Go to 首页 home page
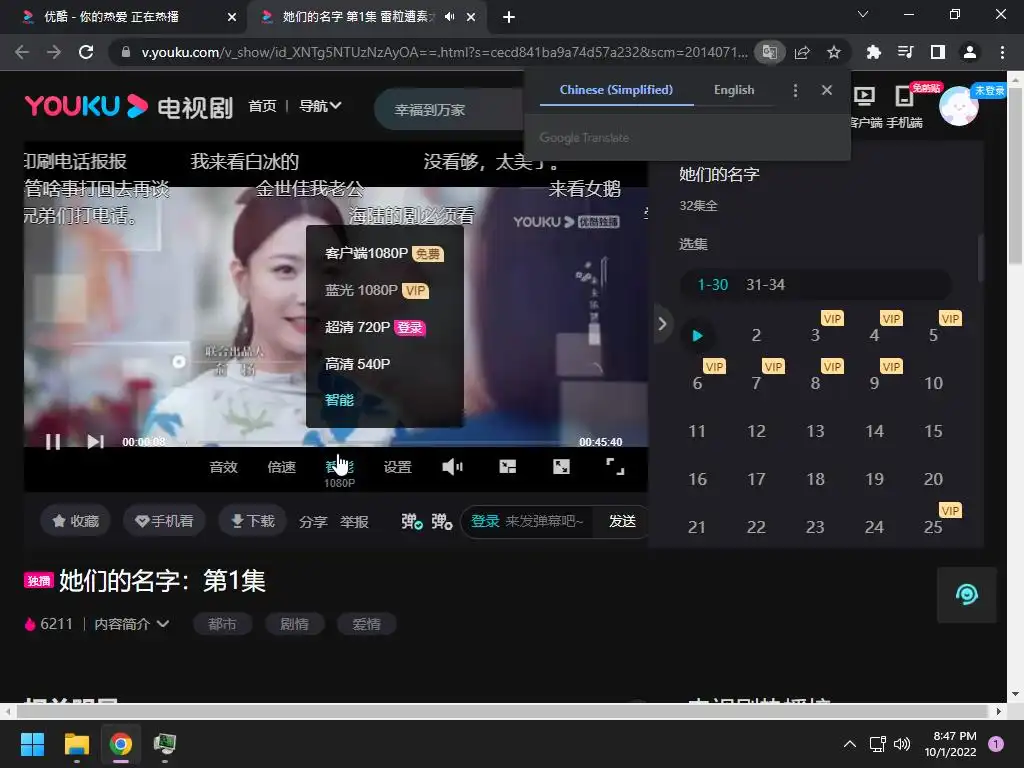The height and width of the screenshot is (768, 1024). click(x=262, y=106)
